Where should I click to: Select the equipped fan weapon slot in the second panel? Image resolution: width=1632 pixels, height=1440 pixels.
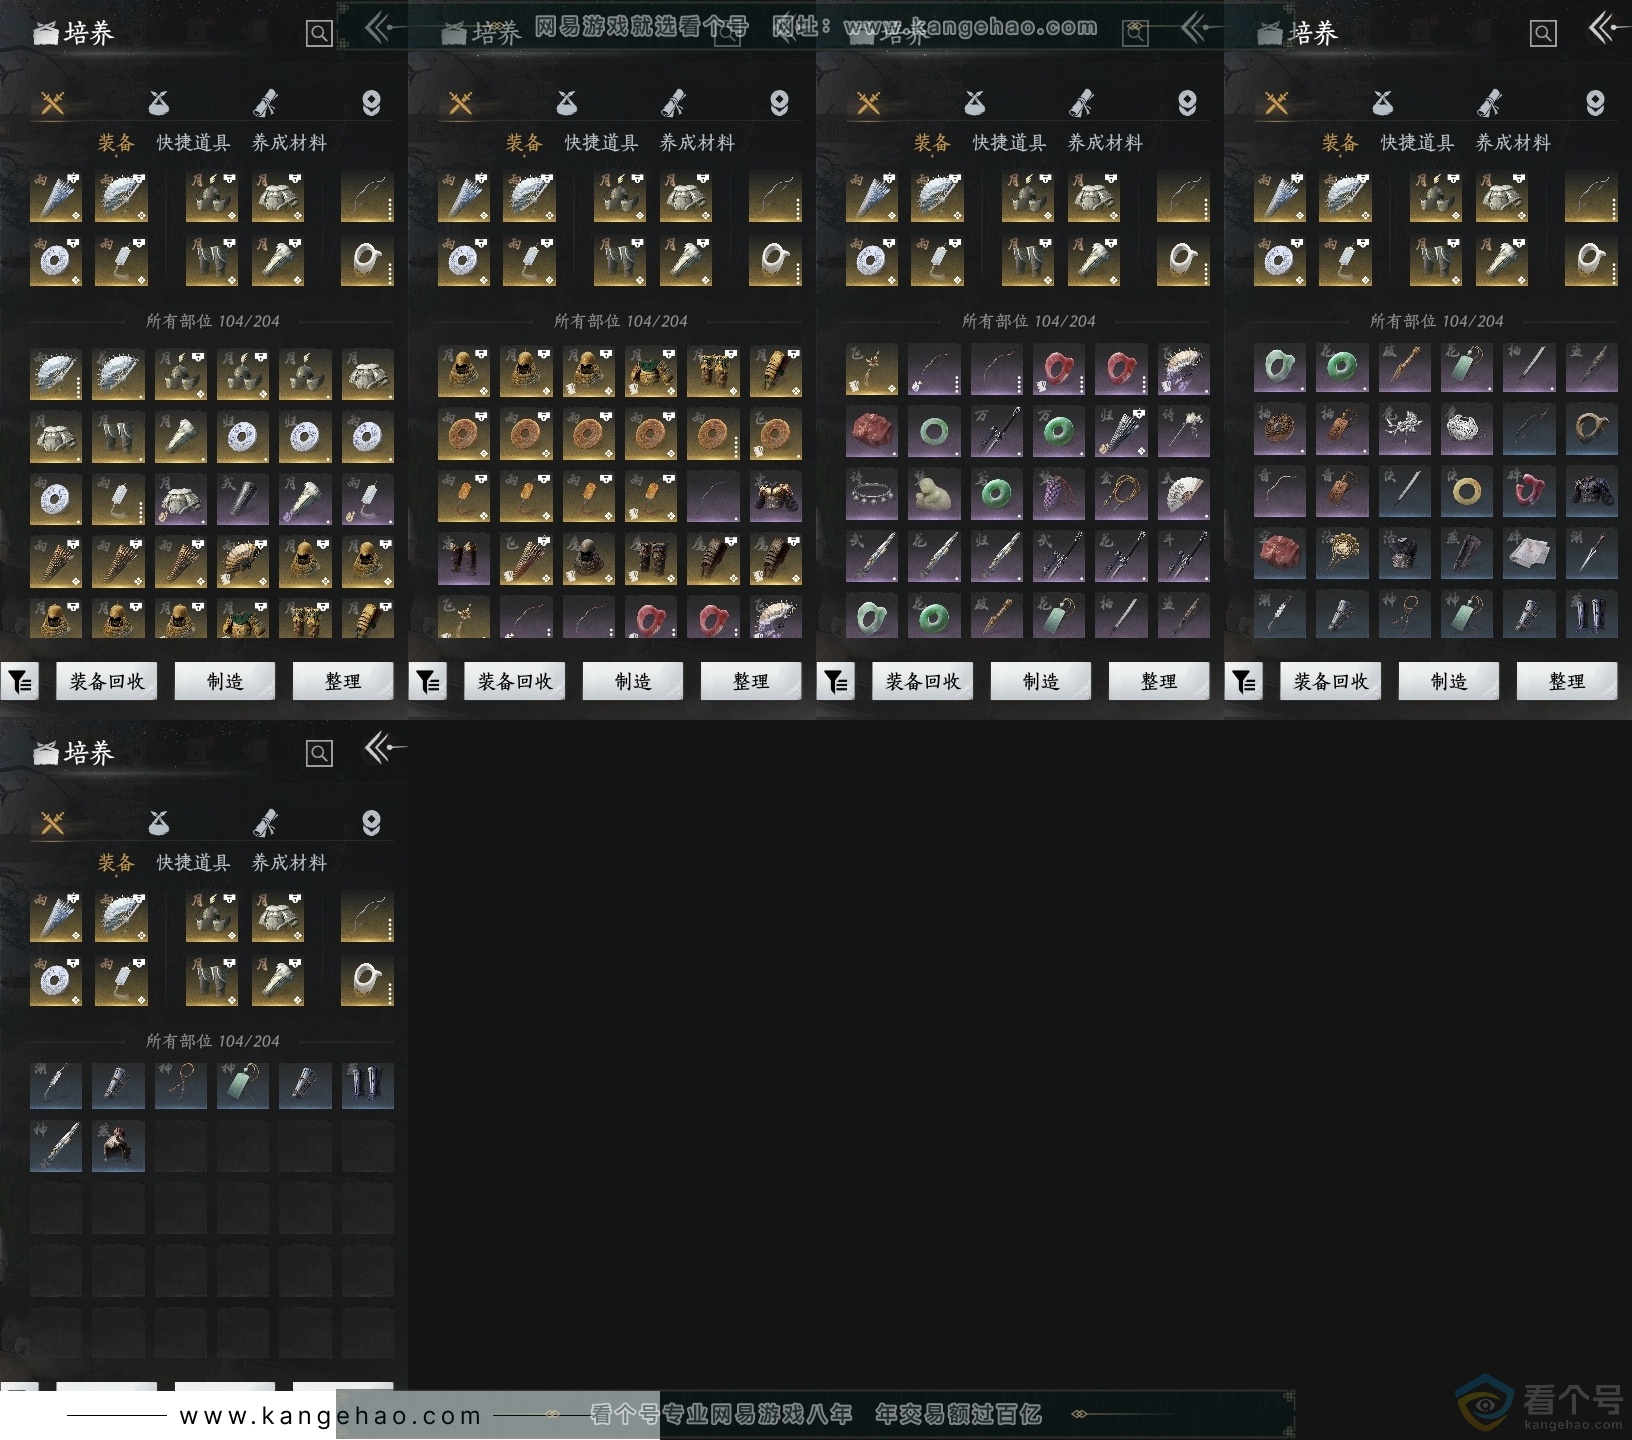529,197
